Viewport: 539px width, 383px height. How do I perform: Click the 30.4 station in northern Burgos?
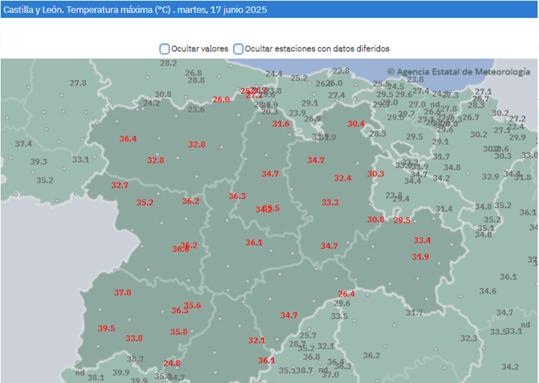355,124
